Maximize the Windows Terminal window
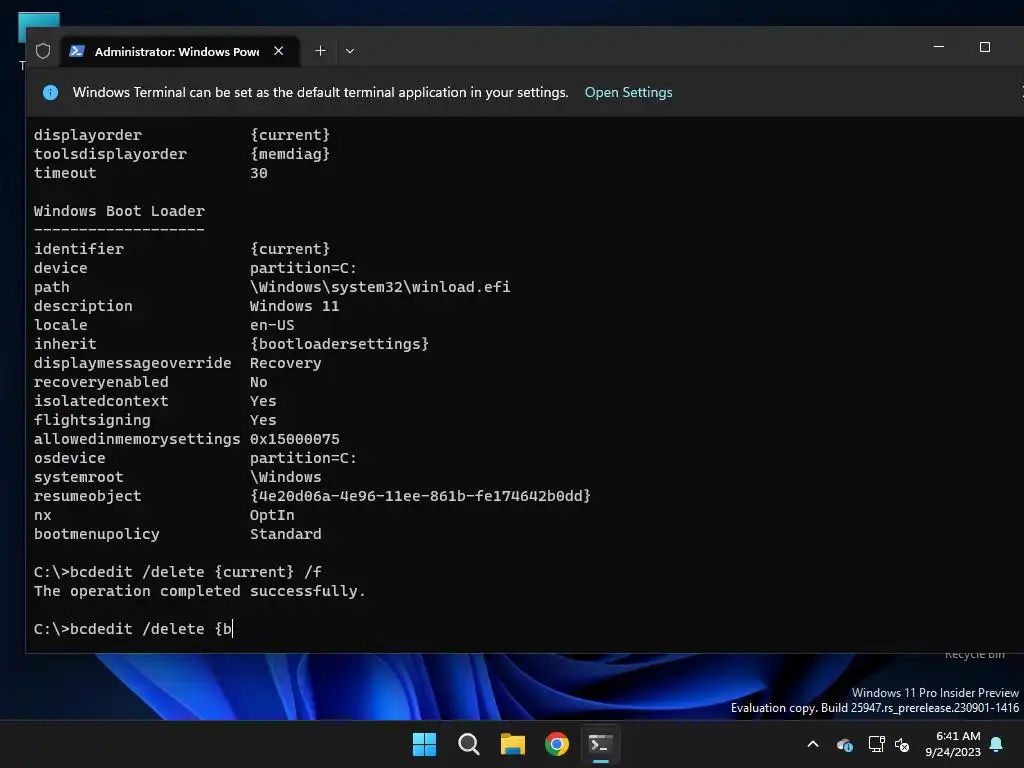1024x768 pixels. (985, 47)
